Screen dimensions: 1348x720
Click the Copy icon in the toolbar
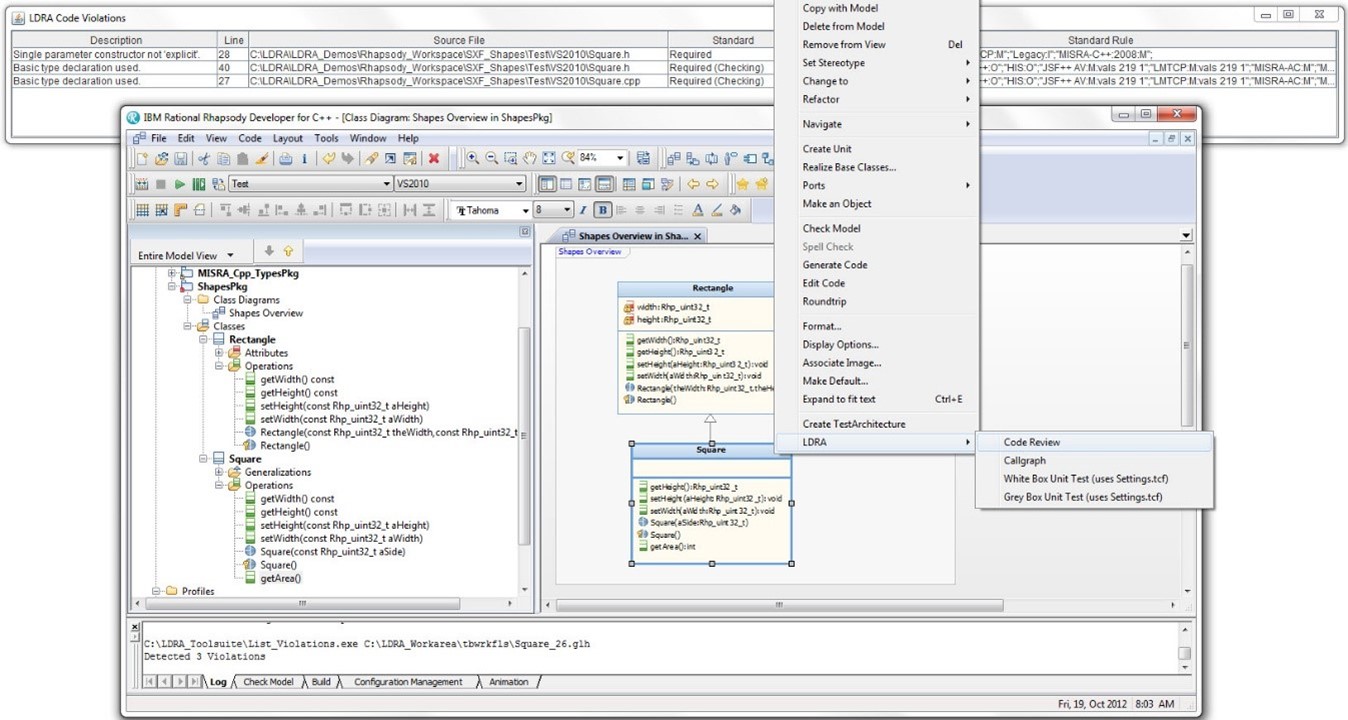click(224, 158)
